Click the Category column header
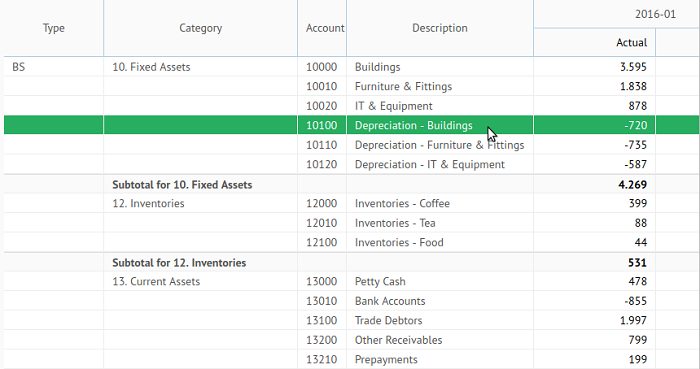This screenshot has width=700, height=369. 200,28
